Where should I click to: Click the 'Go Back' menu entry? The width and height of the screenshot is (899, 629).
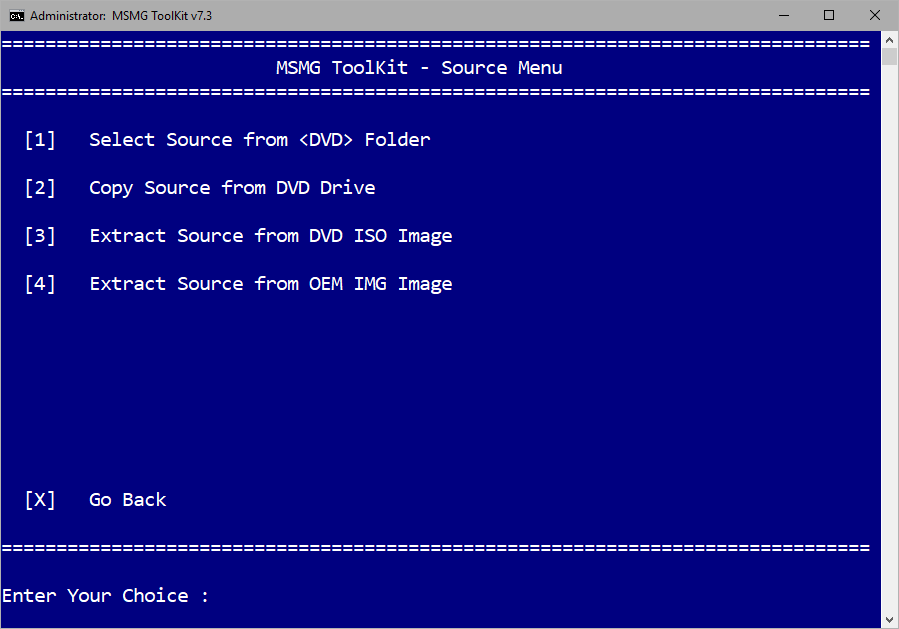(x=127, y=500)
